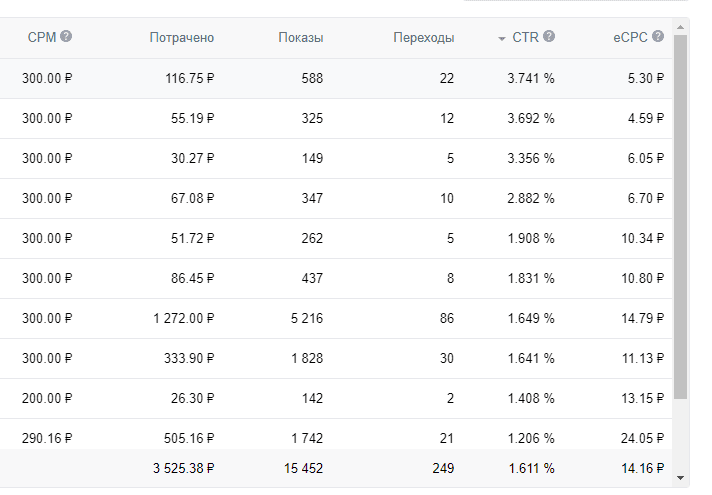Click the 200.00 ₽ CPM cell

48,398
